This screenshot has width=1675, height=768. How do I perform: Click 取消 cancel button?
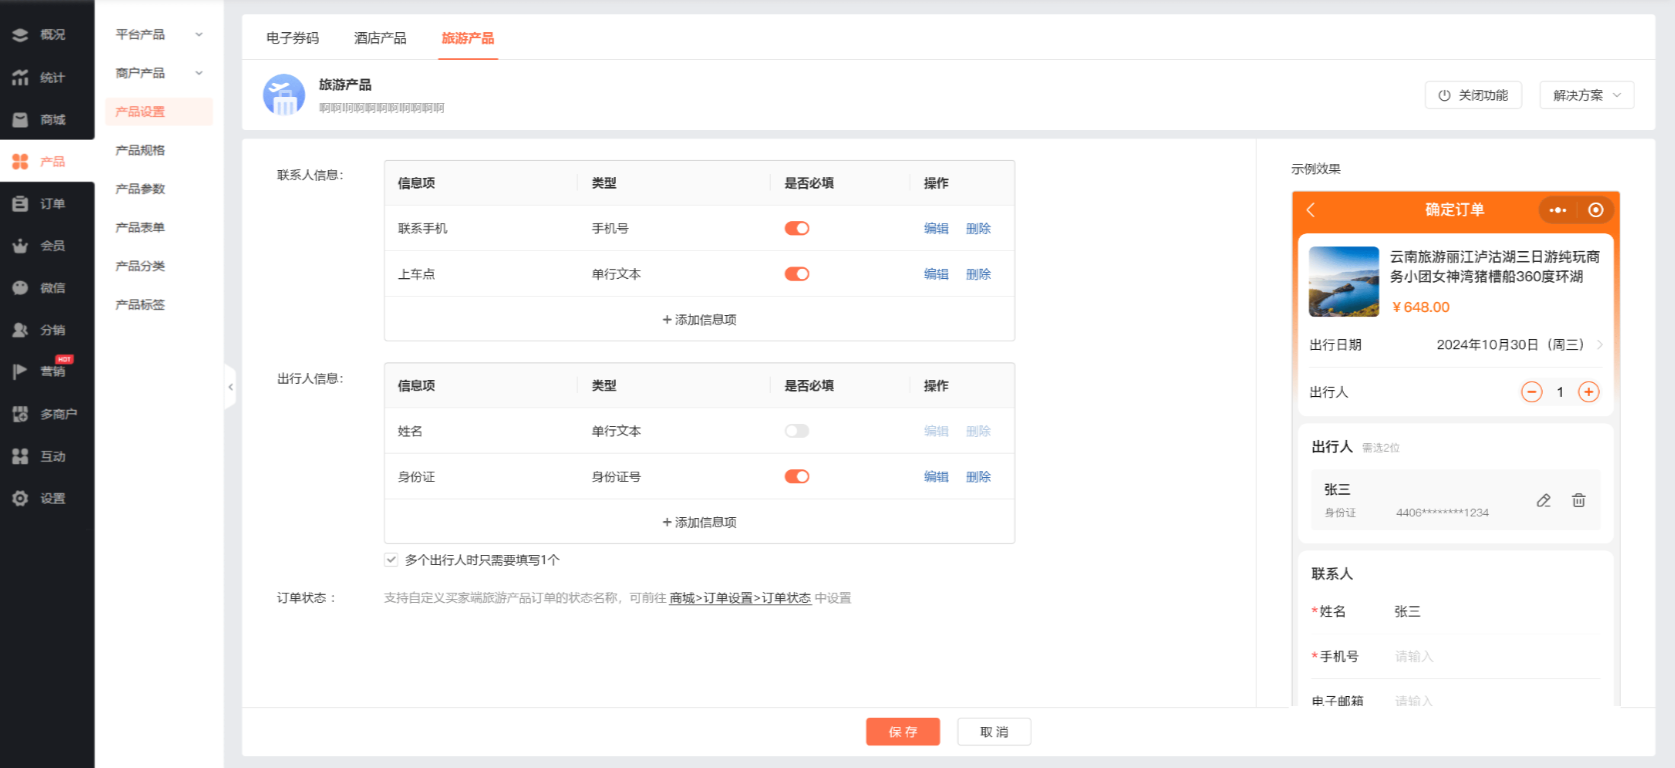pos(994,732)
